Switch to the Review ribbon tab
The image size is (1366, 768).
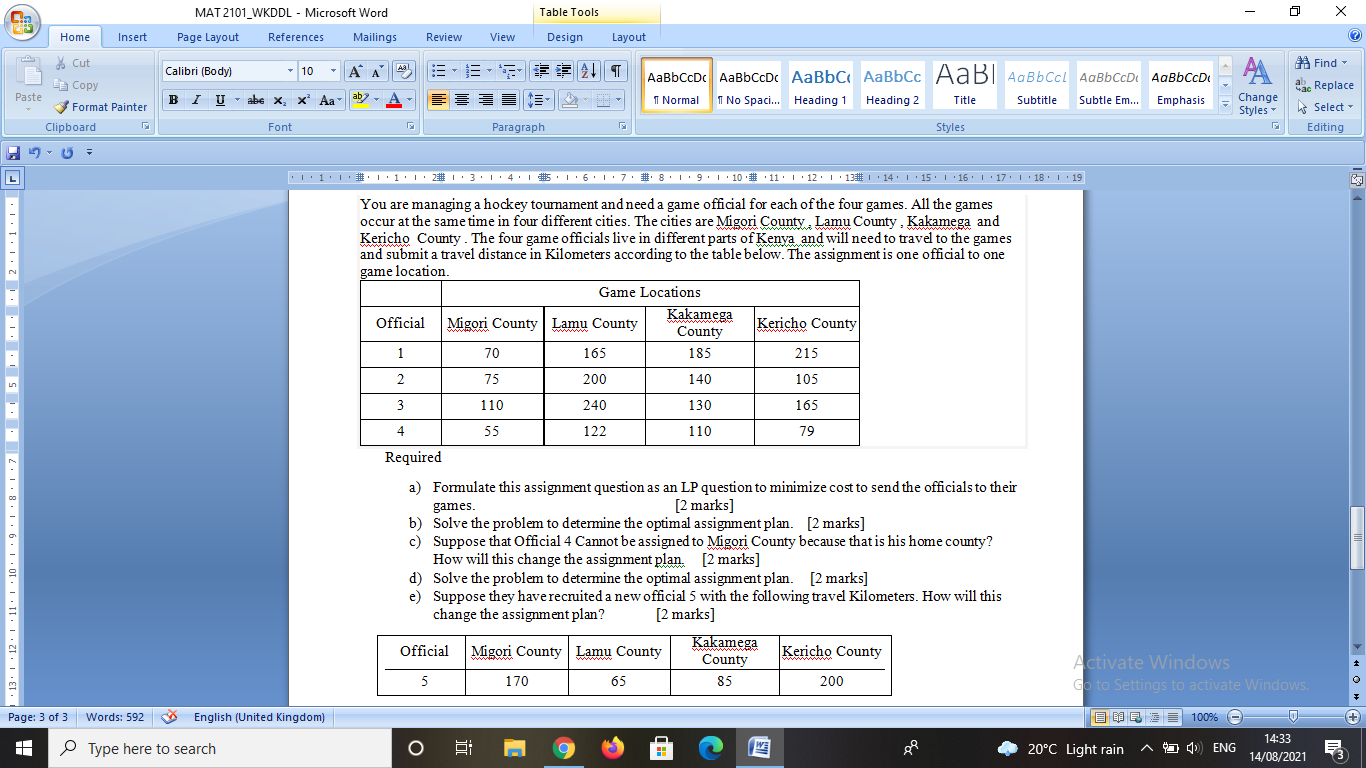443,37
